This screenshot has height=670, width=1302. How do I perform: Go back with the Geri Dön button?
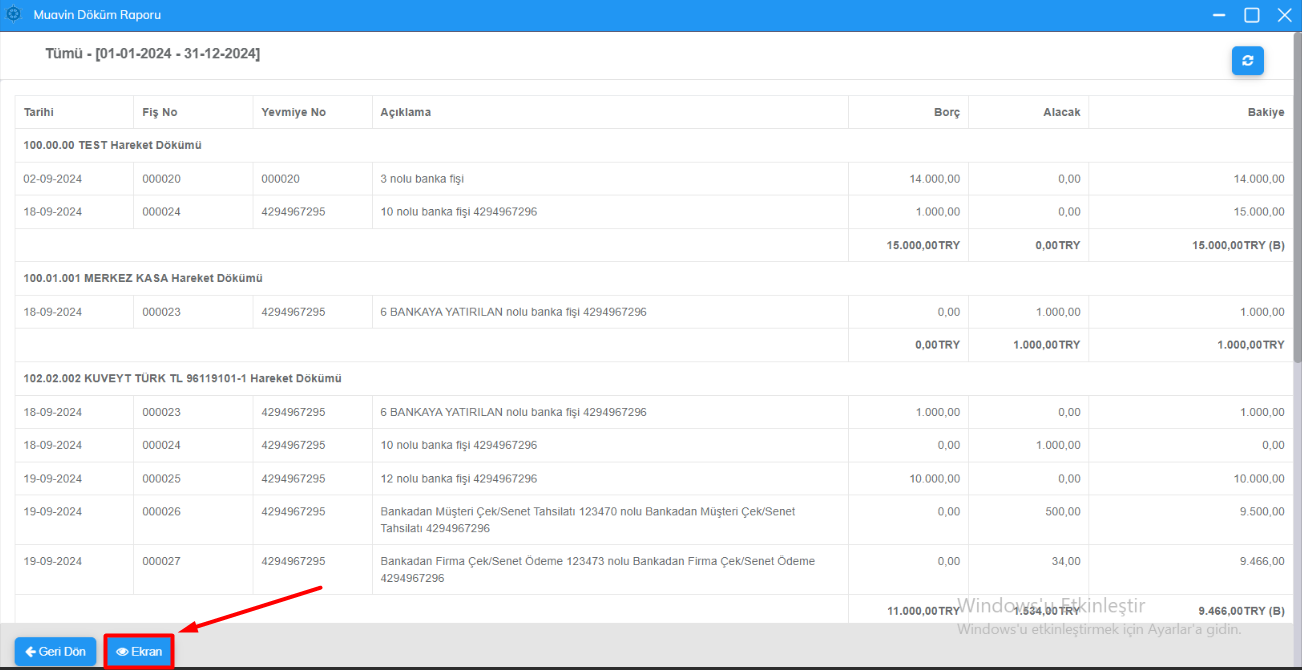[x=56, y=652]
